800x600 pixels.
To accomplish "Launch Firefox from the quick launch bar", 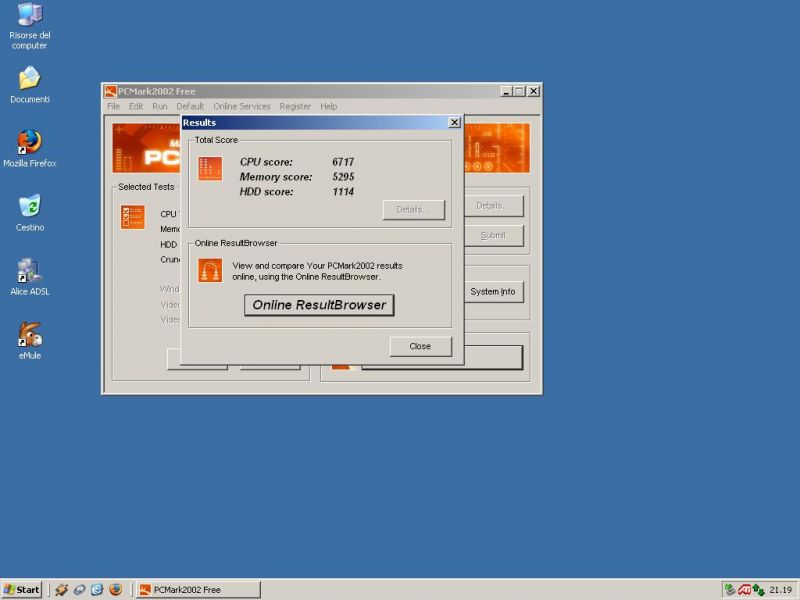I will click(115, 590).
